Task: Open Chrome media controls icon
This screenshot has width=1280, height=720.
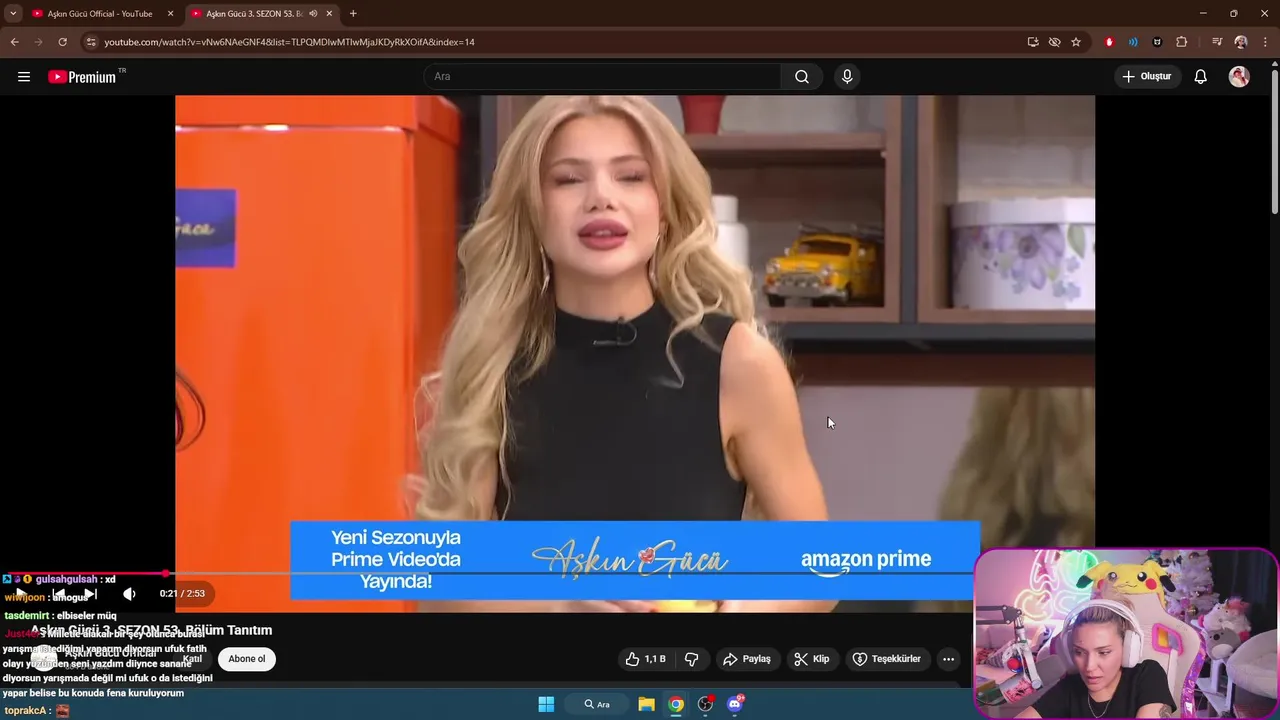Action: pos(1217,42)
